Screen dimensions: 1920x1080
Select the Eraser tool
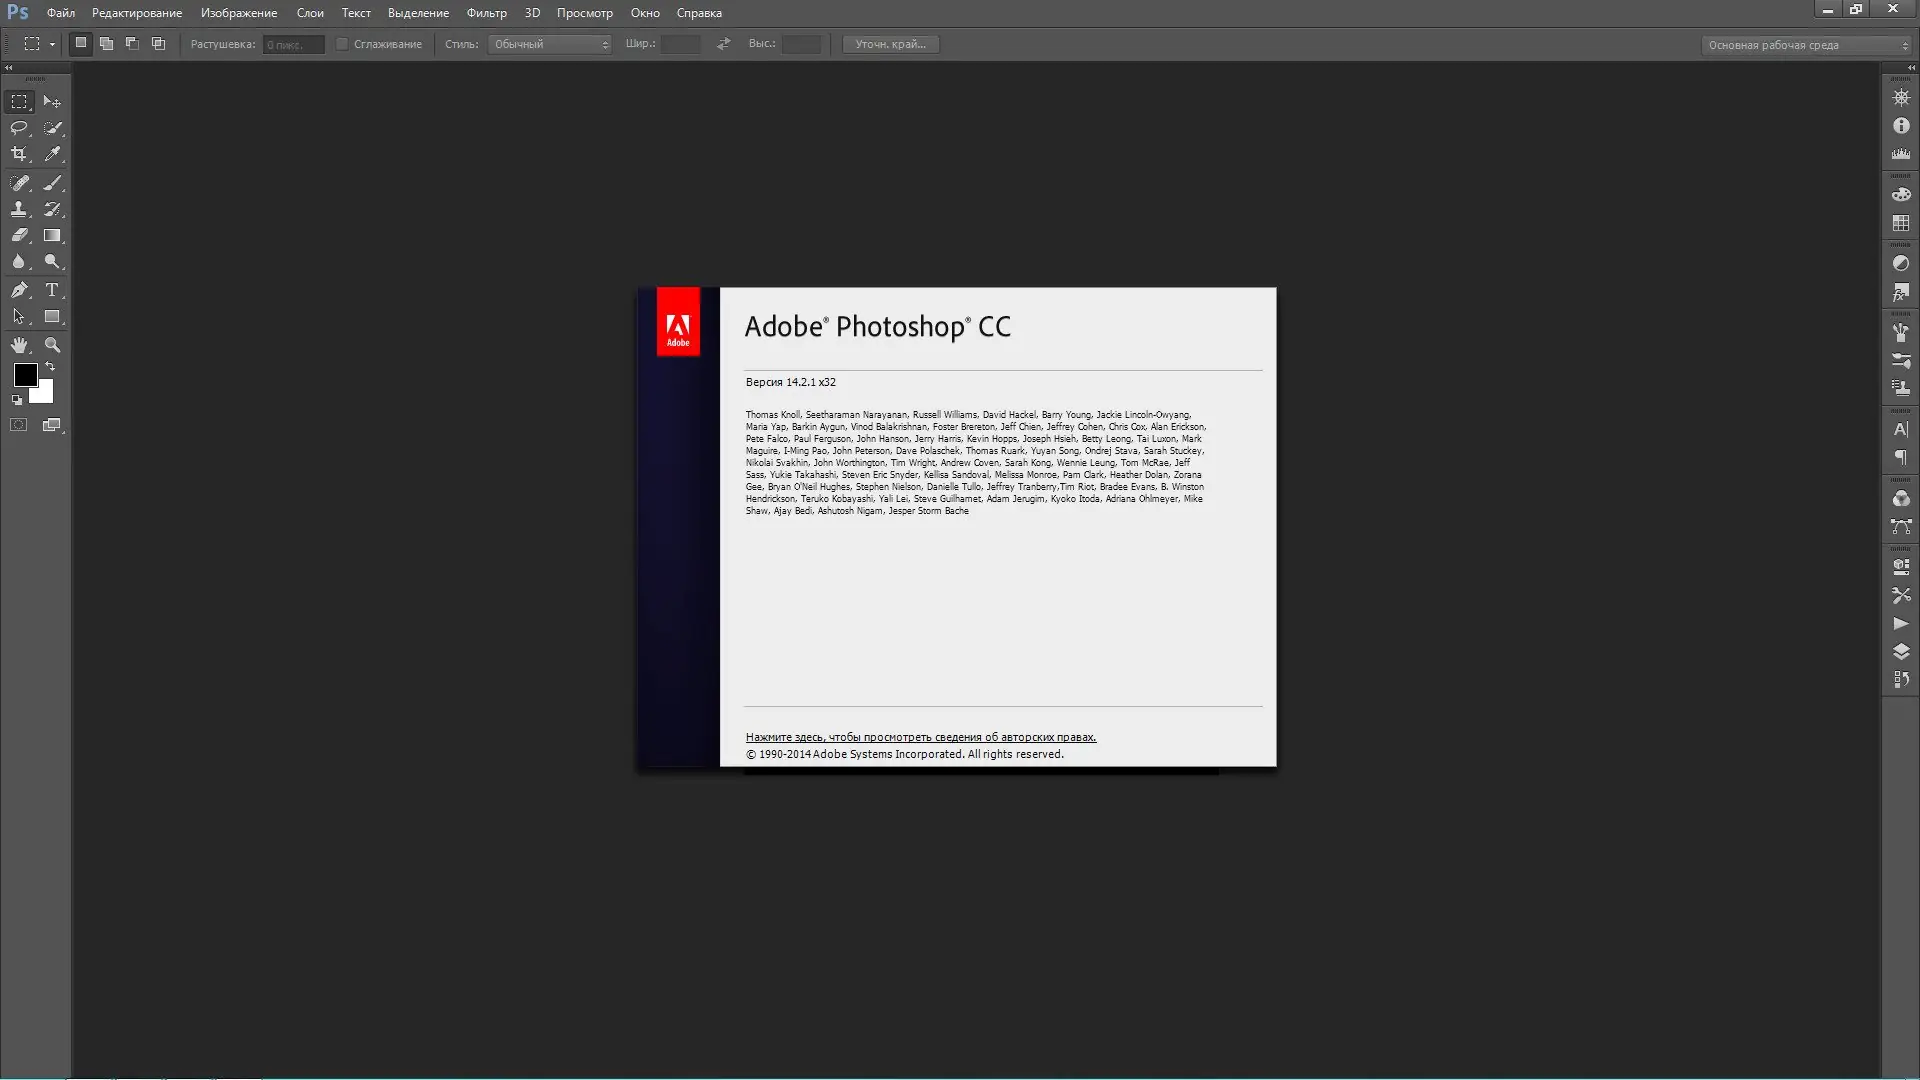coord(19,236)
